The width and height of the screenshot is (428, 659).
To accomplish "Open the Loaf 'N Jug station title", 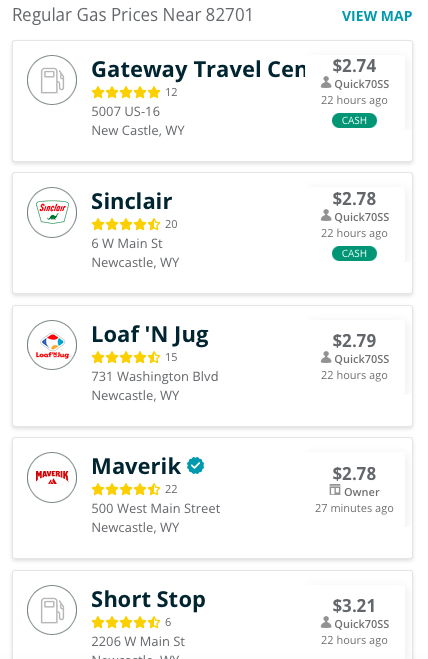I will [150, 335].
